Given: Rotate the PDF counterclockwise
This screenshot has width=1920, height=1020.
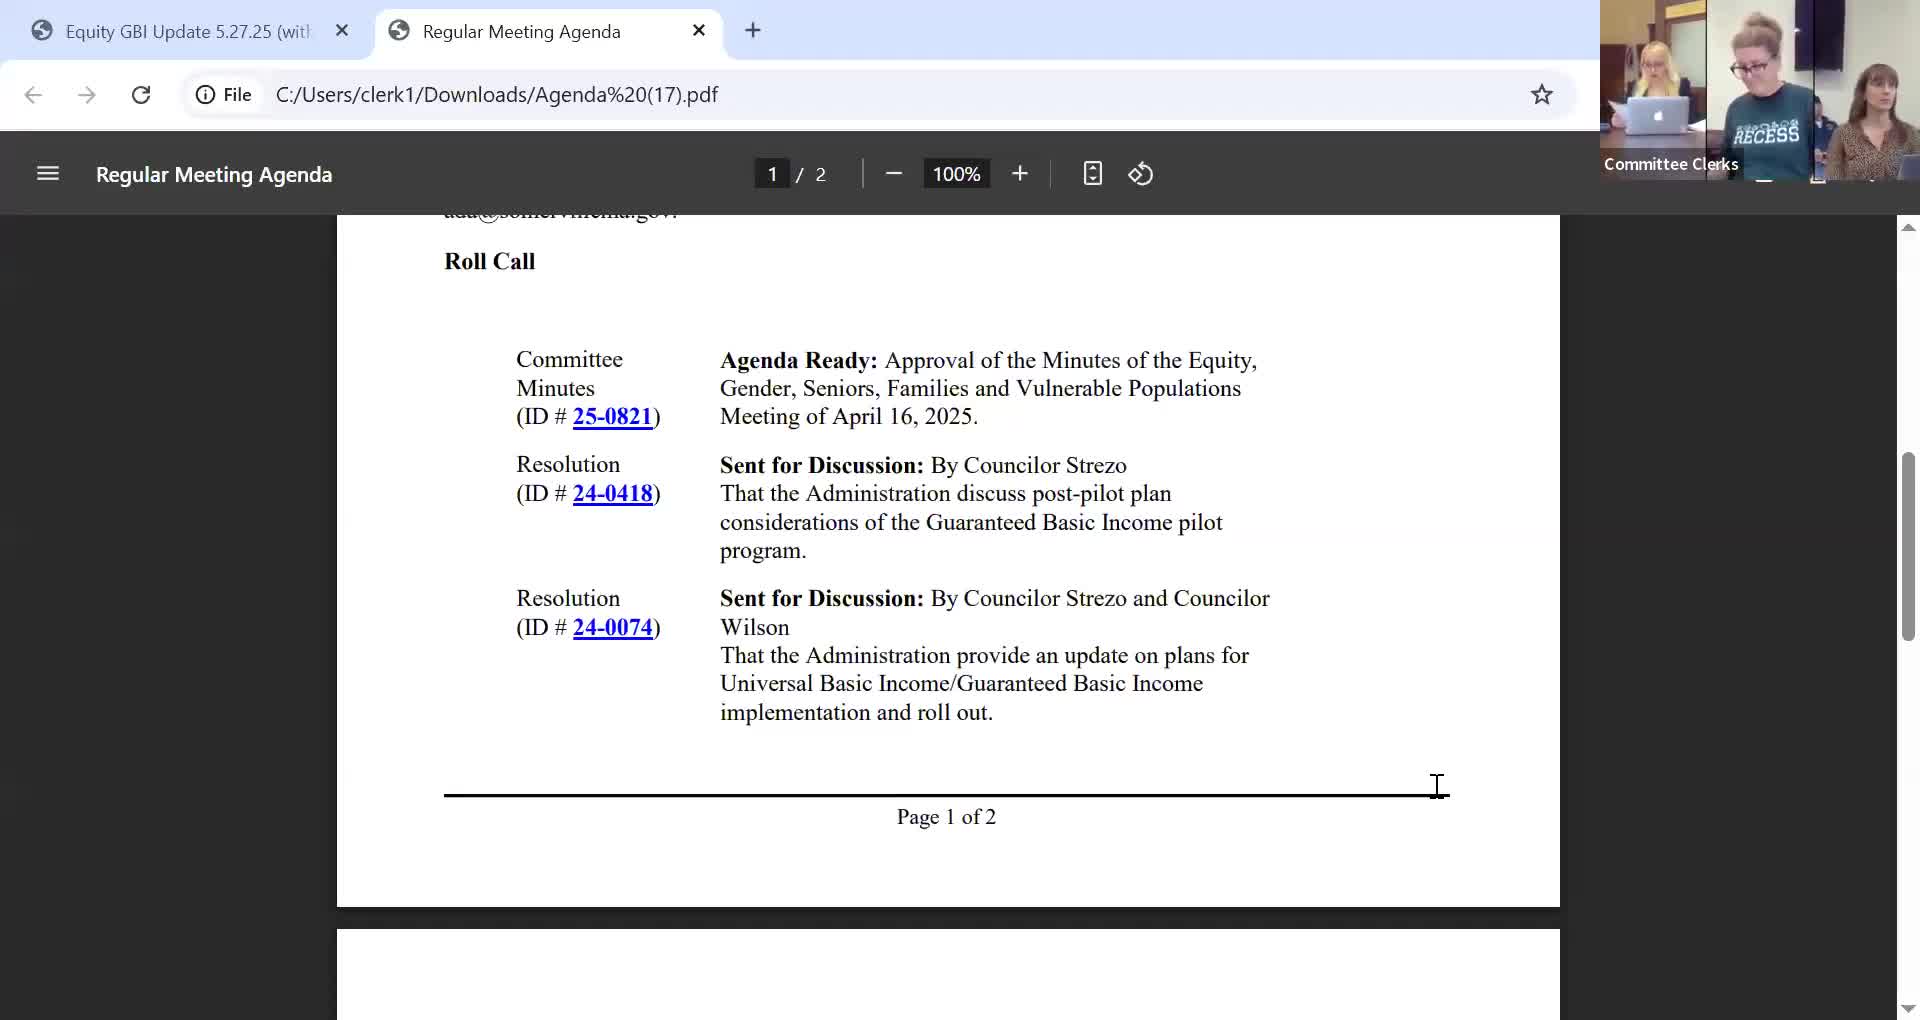Looking at the screenshot, I should pos(1141,174).
